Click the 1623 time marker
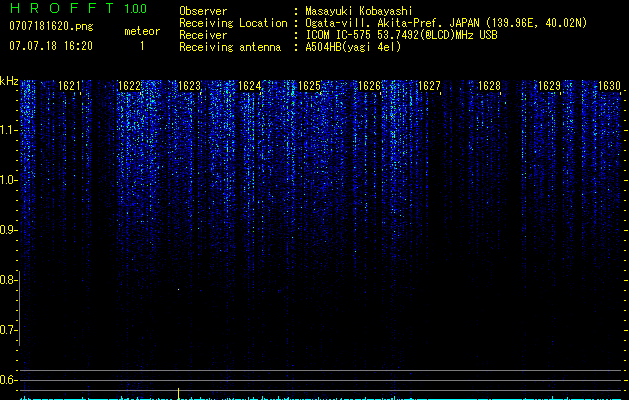 coord(189,85)
